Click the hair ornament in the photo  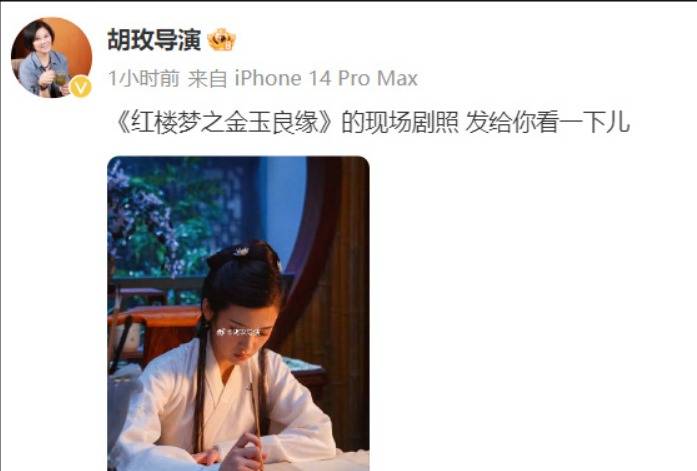[x=241, y=252]
